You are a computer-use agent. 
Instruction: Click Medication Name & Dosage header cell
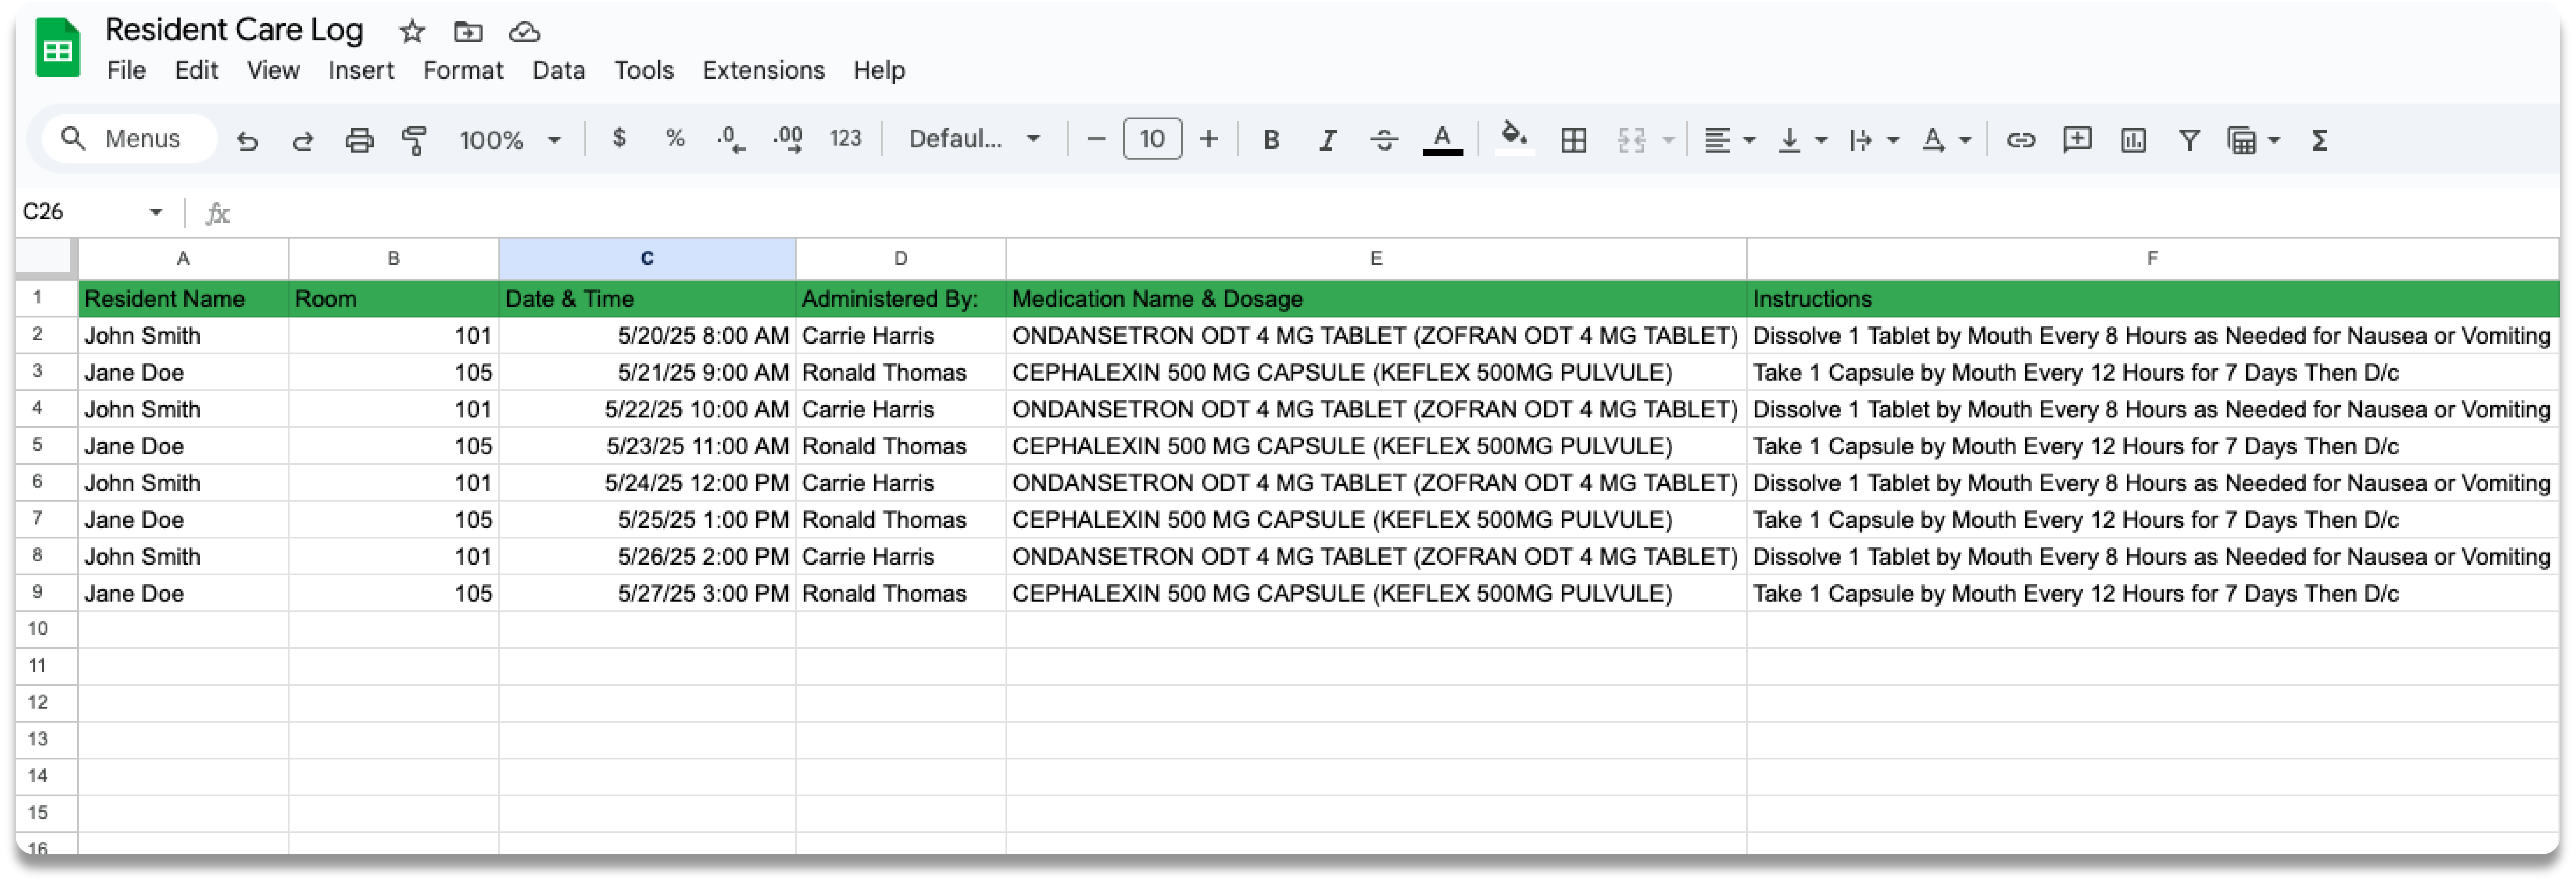1376,298
